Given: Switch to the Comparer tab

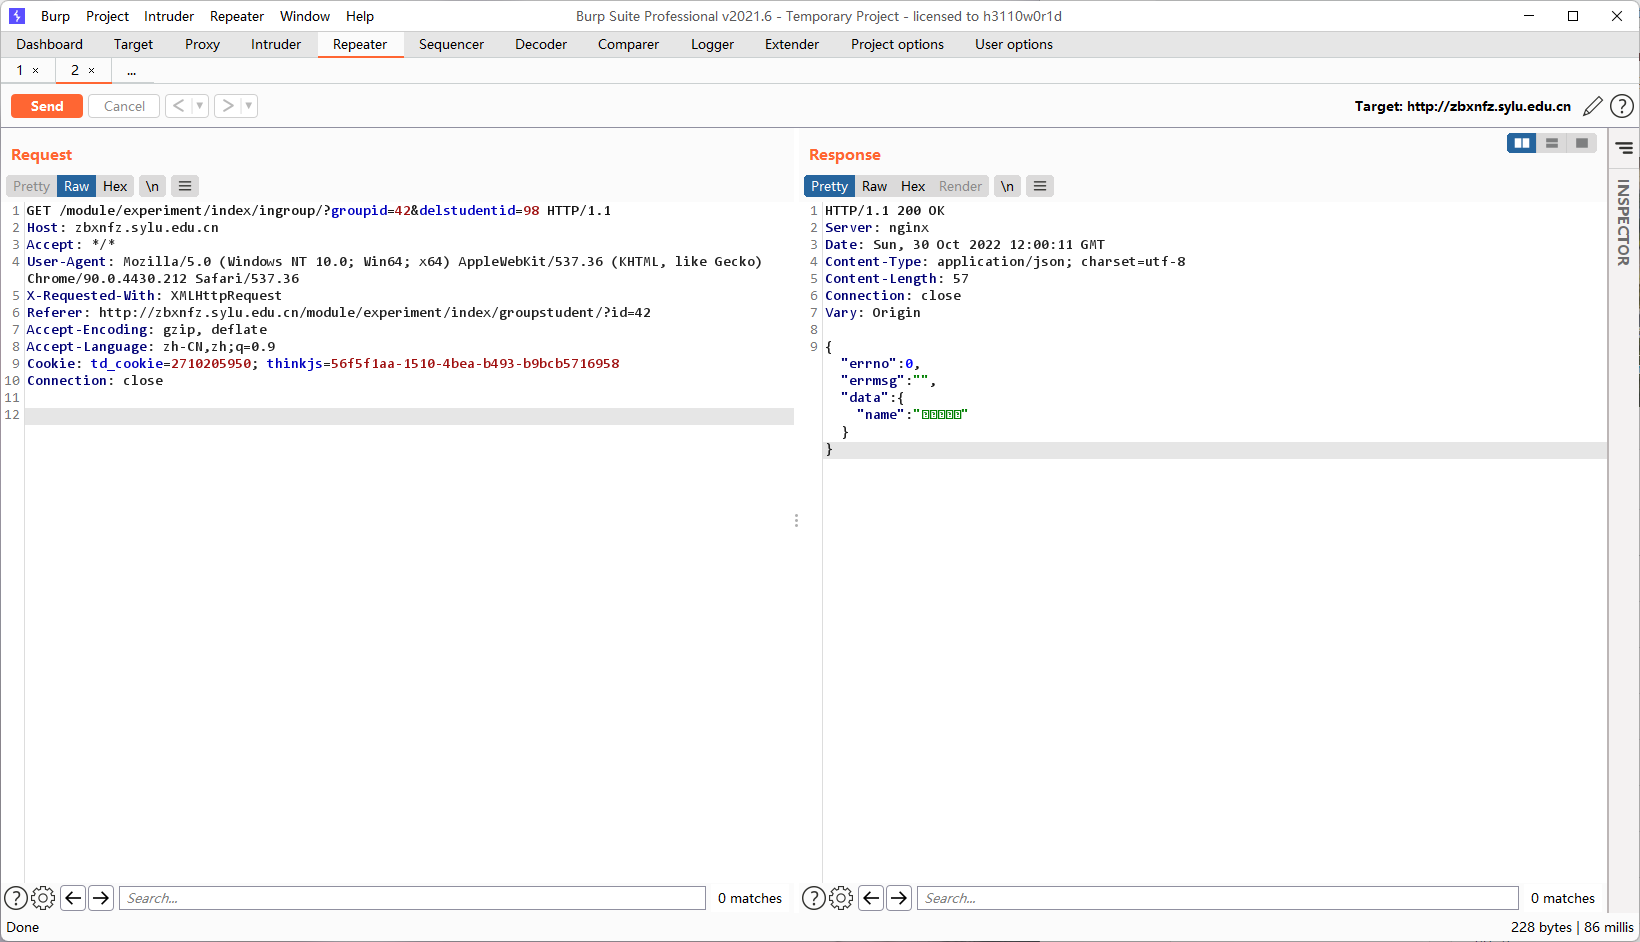Looking at the screenshot, I should 628,44.
